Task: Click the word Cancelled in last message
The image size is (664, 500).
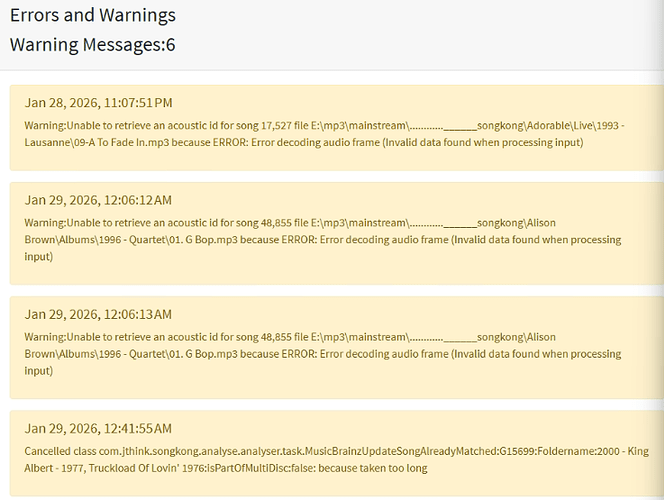Action: point(49,451)
